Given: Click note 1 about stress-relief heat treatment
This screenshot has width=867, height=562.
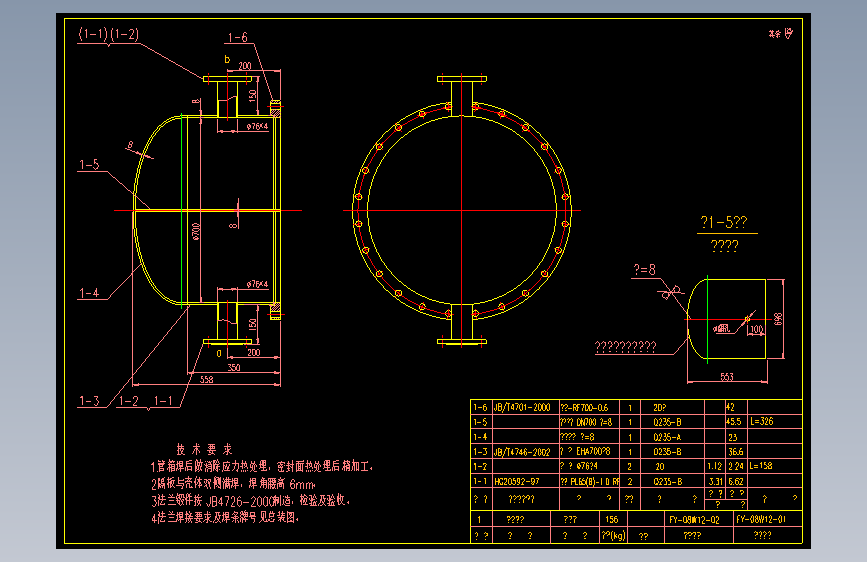Looking at the screenshot, I should pos(262,466).
